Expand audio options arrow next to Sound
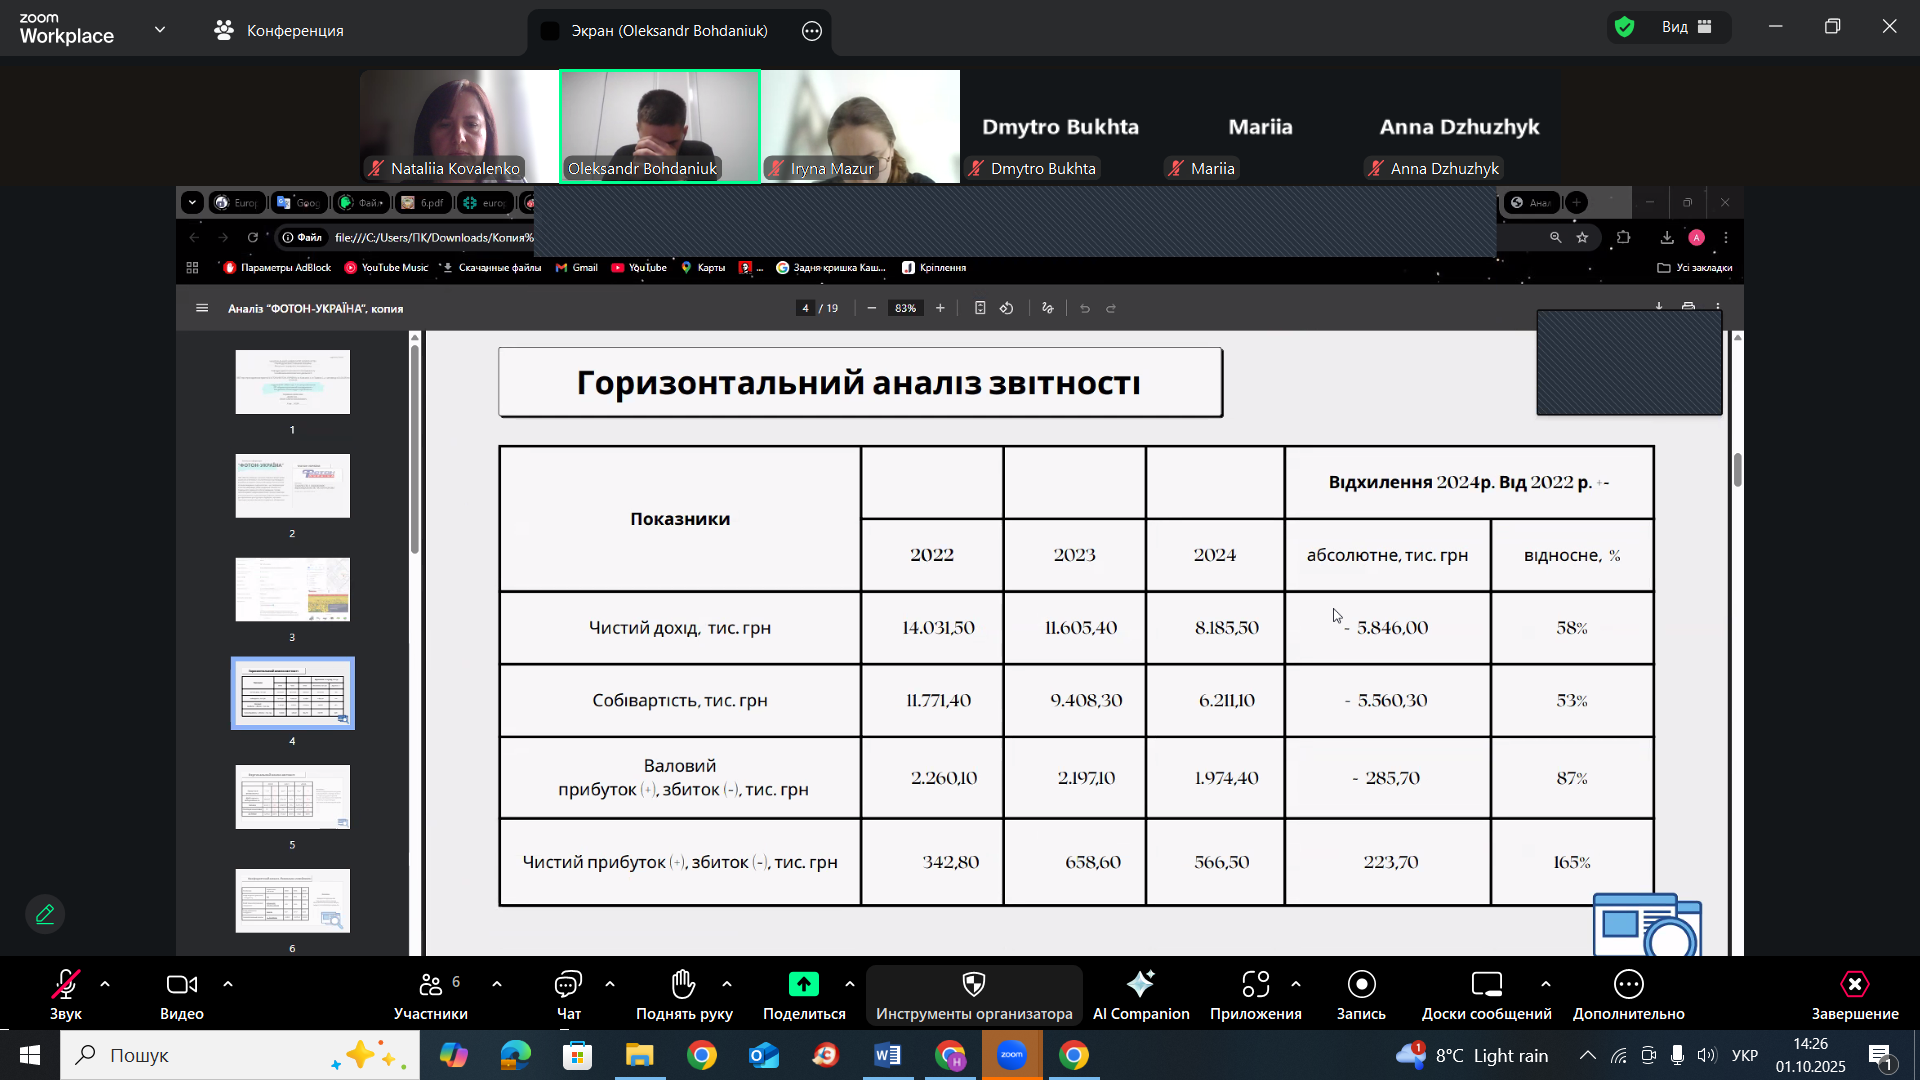This screenshot has width=1920, height=1080. [x=105, y=985]
